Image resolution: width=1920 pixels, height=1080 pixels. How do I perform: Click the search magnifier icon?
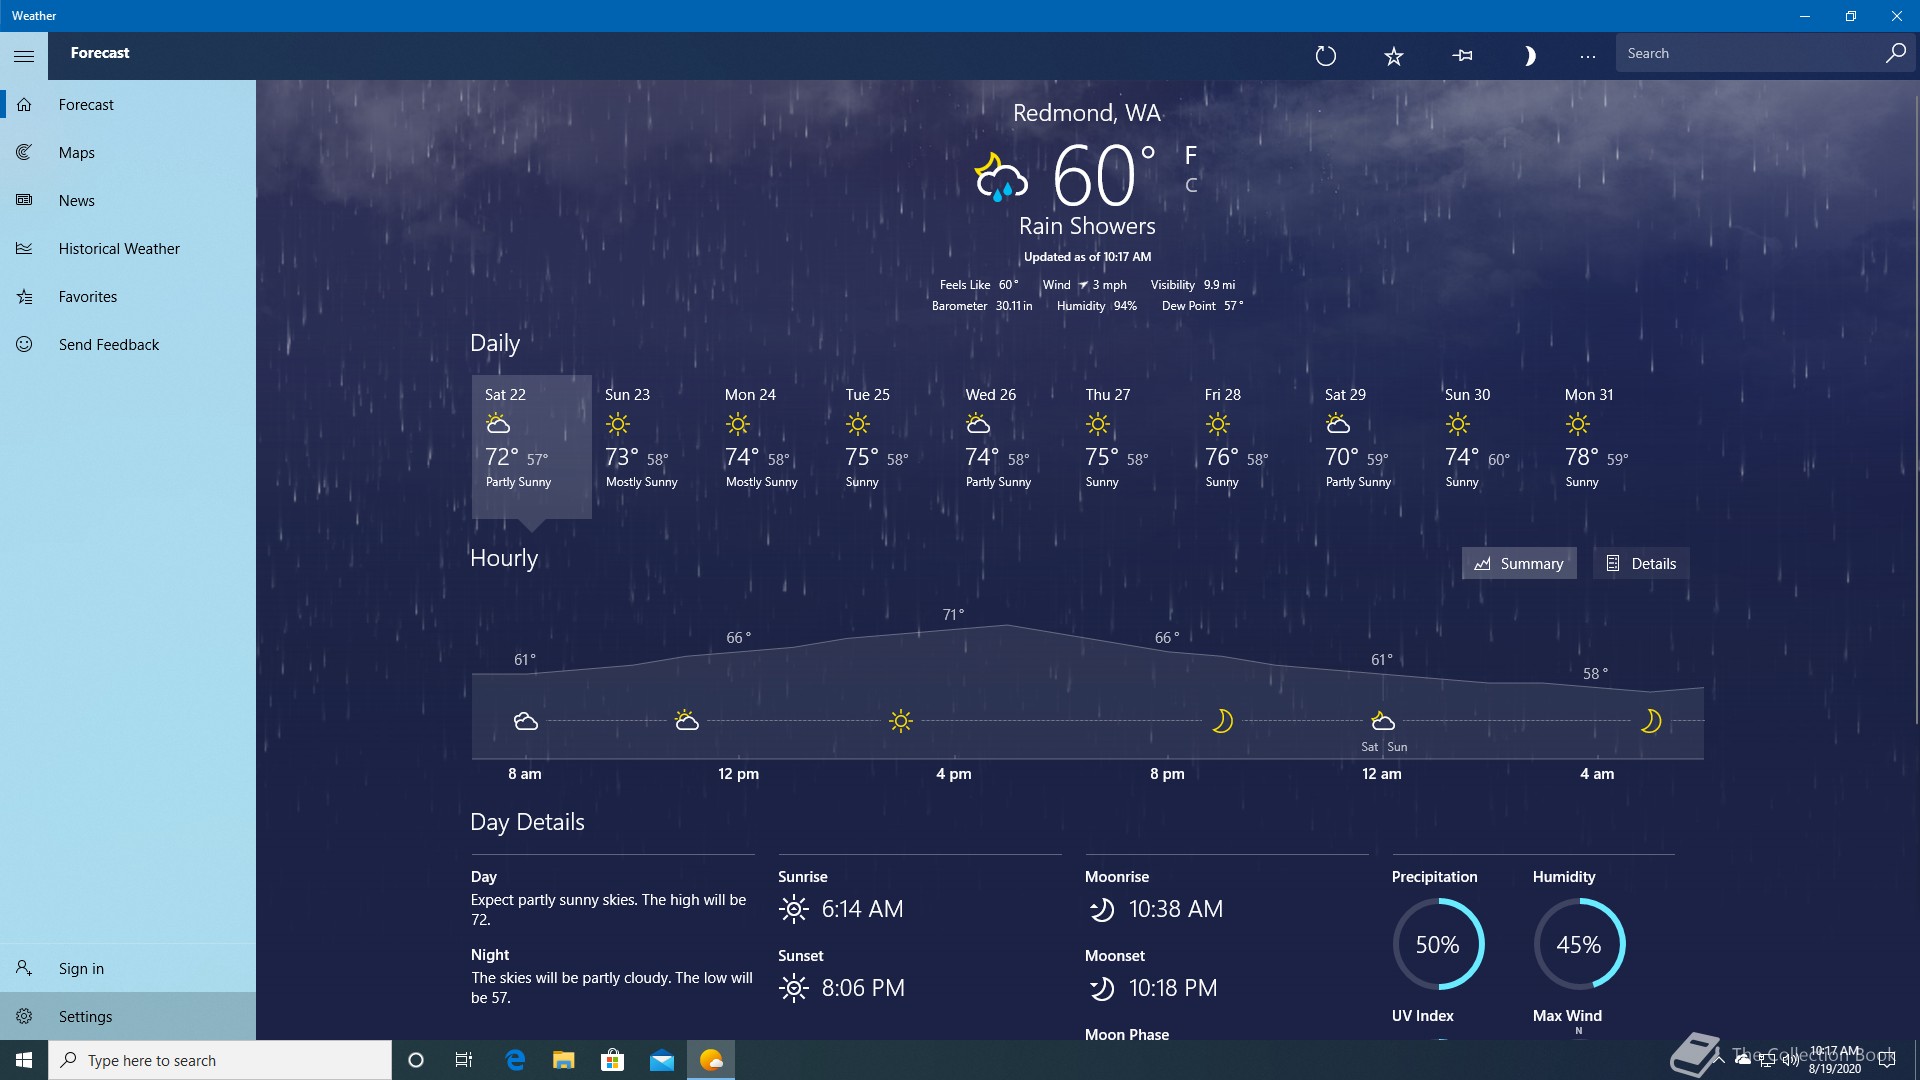coord(1895,53)
